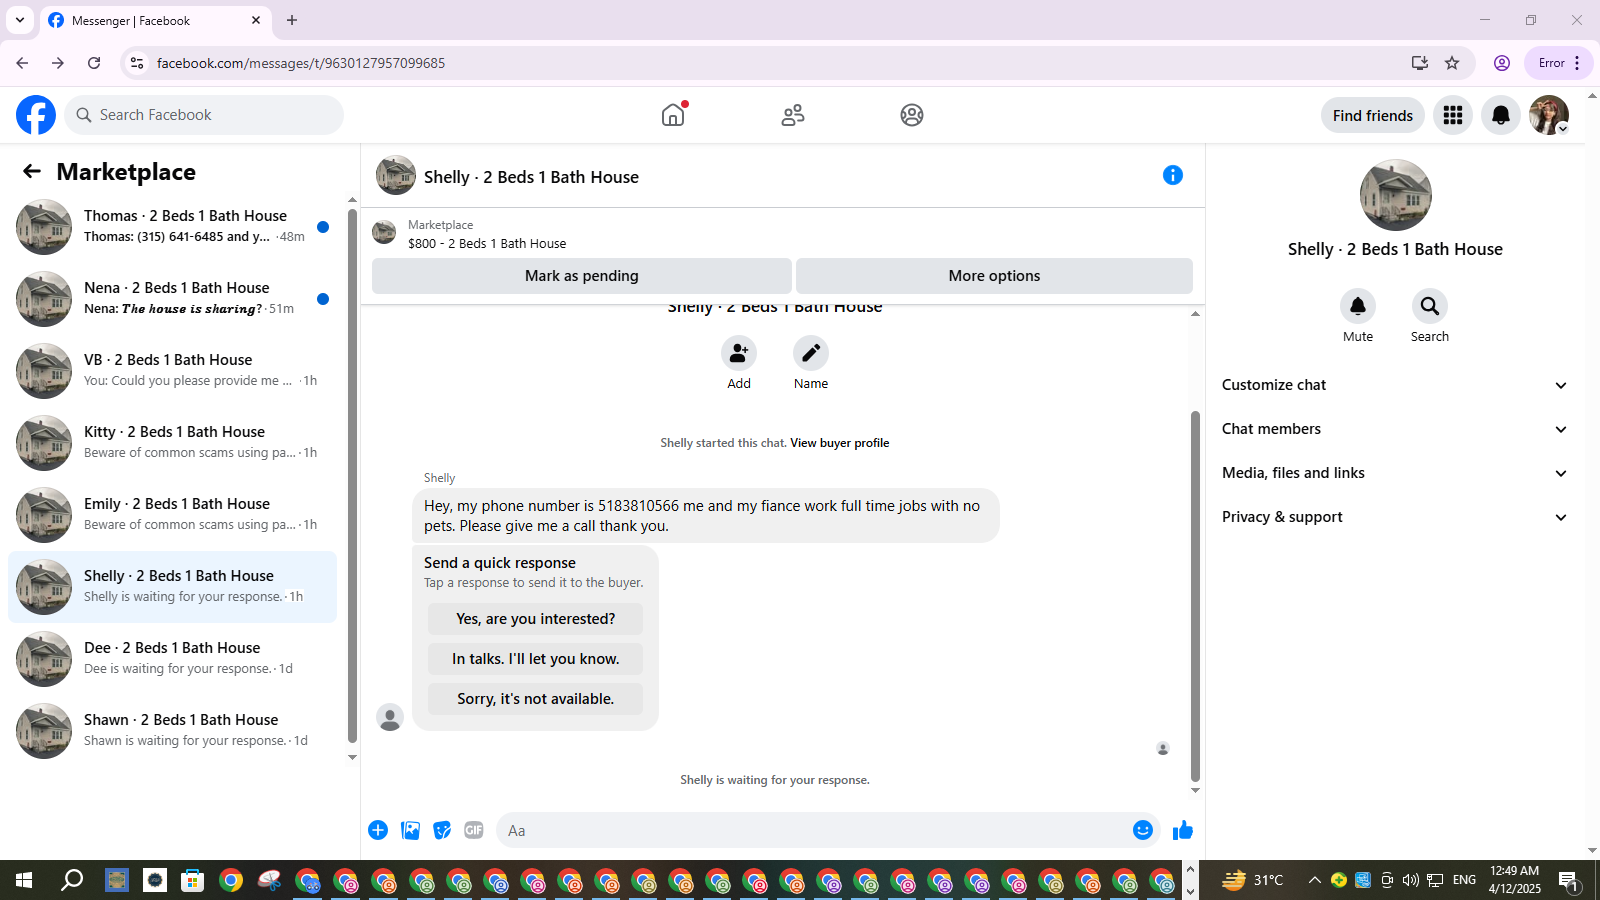Go to the Home feed icon
Image resolution: width=1600 pixels, height=900 pixels.
(x=673, y=115)
